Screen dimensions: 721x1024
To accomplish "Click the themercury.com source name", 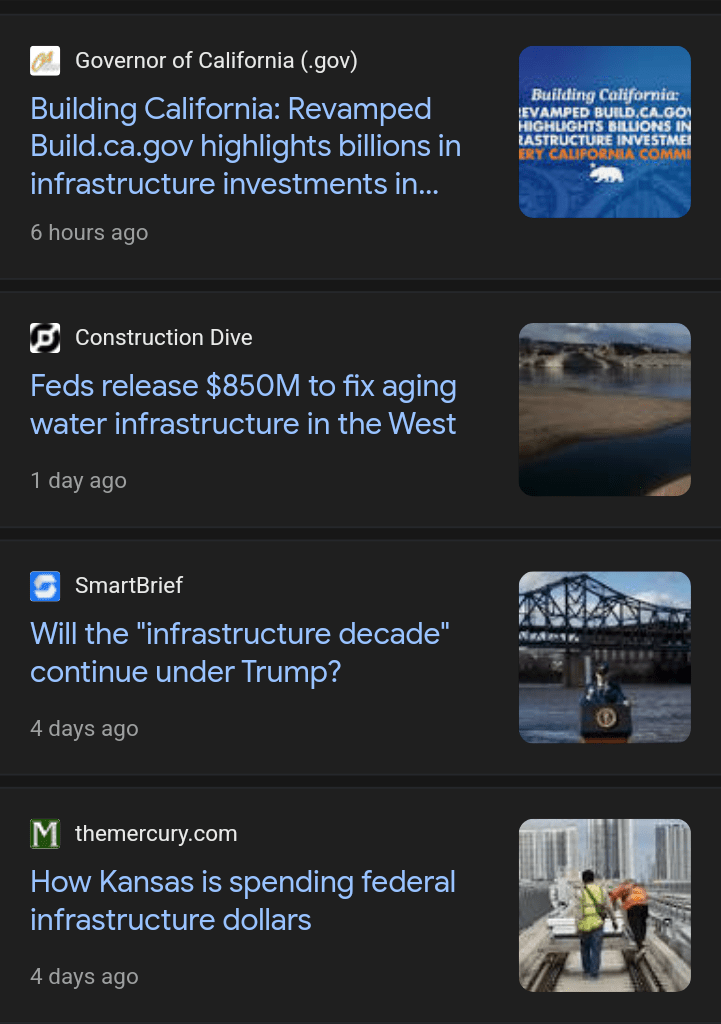I will coord(156,834).
